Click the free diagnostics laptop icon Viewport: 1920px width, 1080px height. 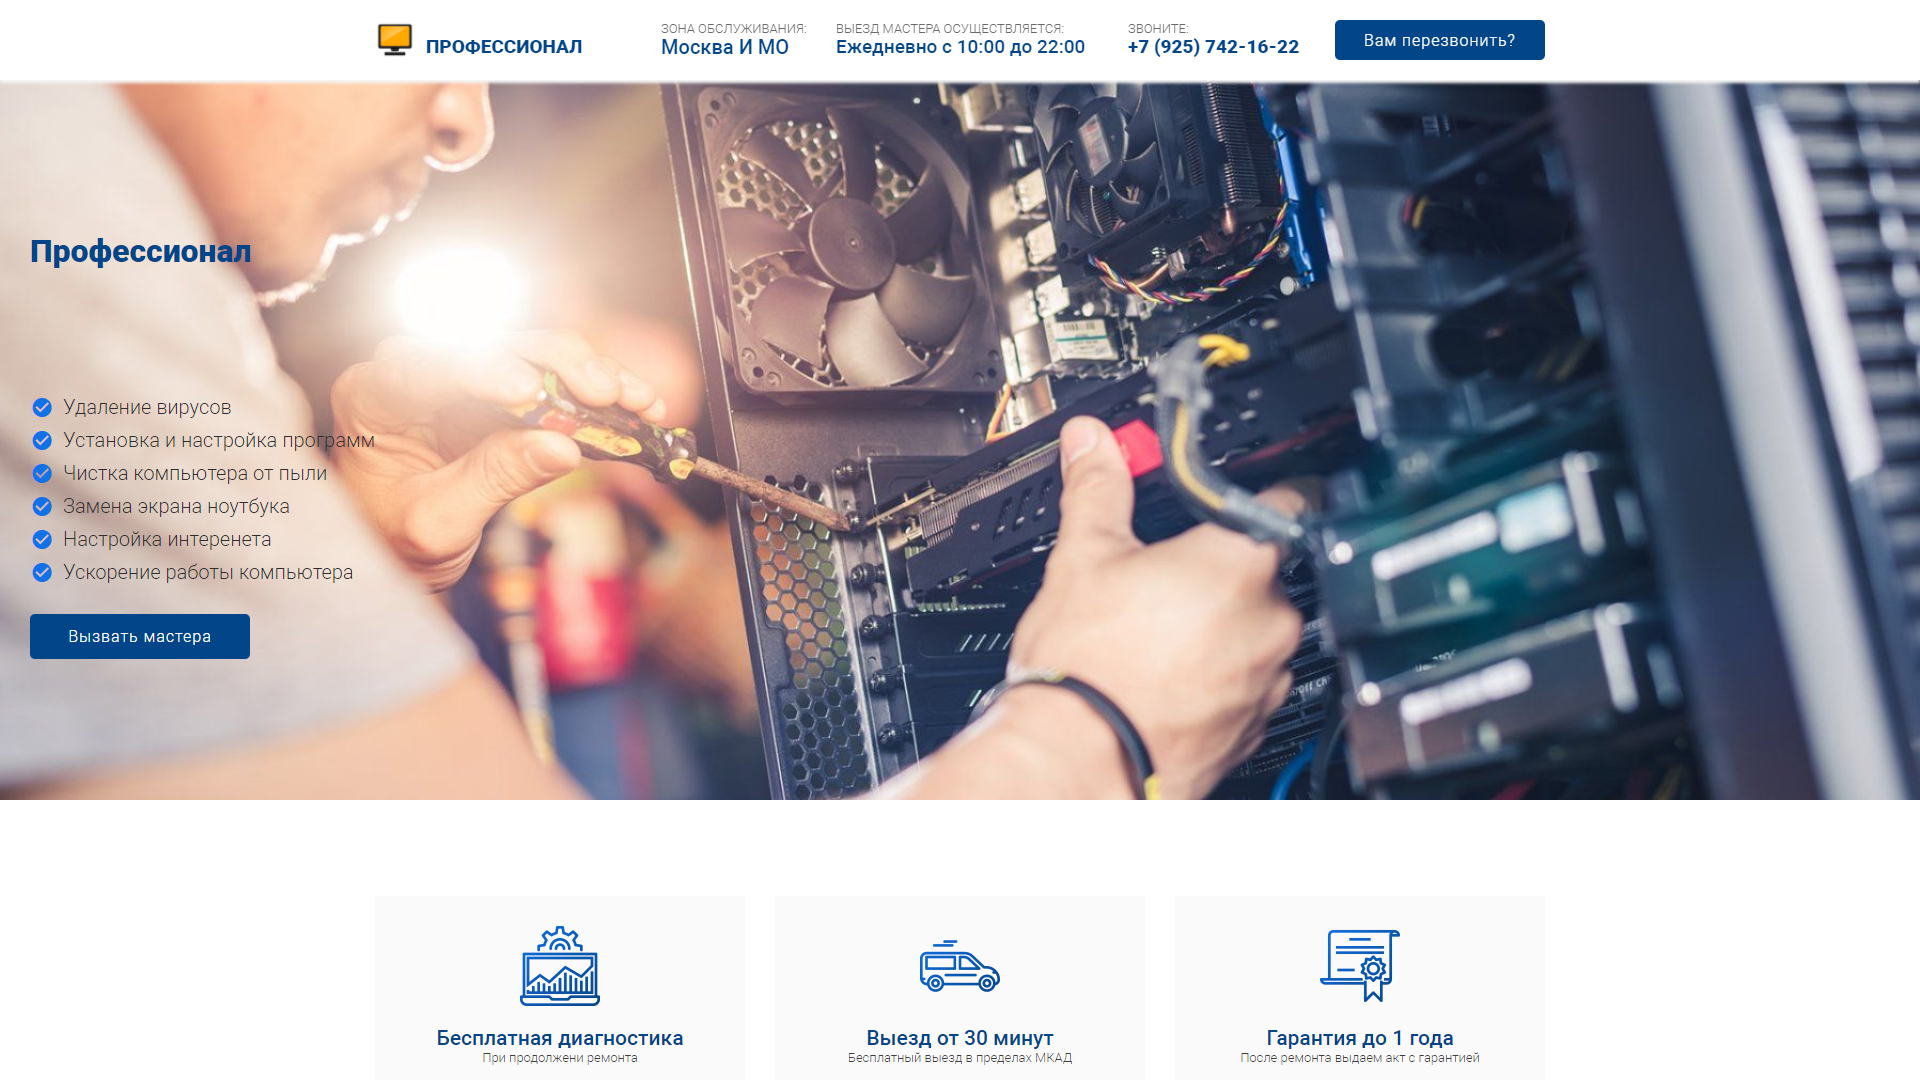point(560,966)
